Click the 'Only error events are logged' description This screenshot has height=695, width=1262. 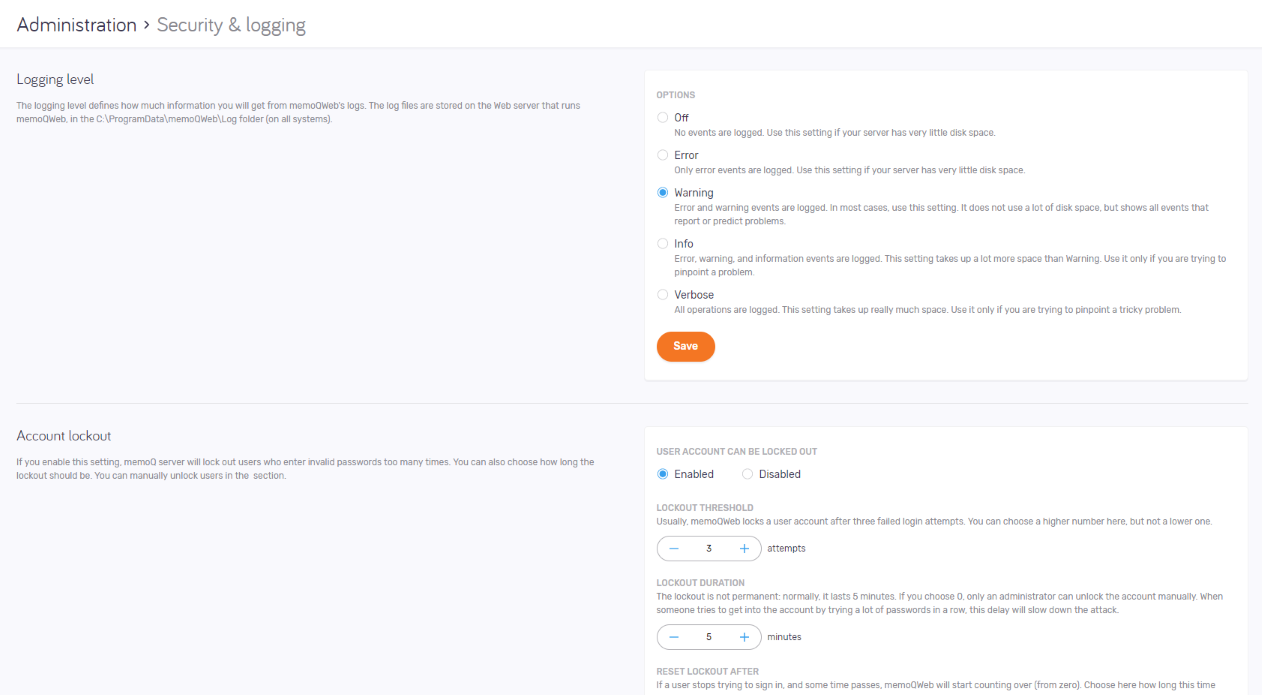pos(849,170)
